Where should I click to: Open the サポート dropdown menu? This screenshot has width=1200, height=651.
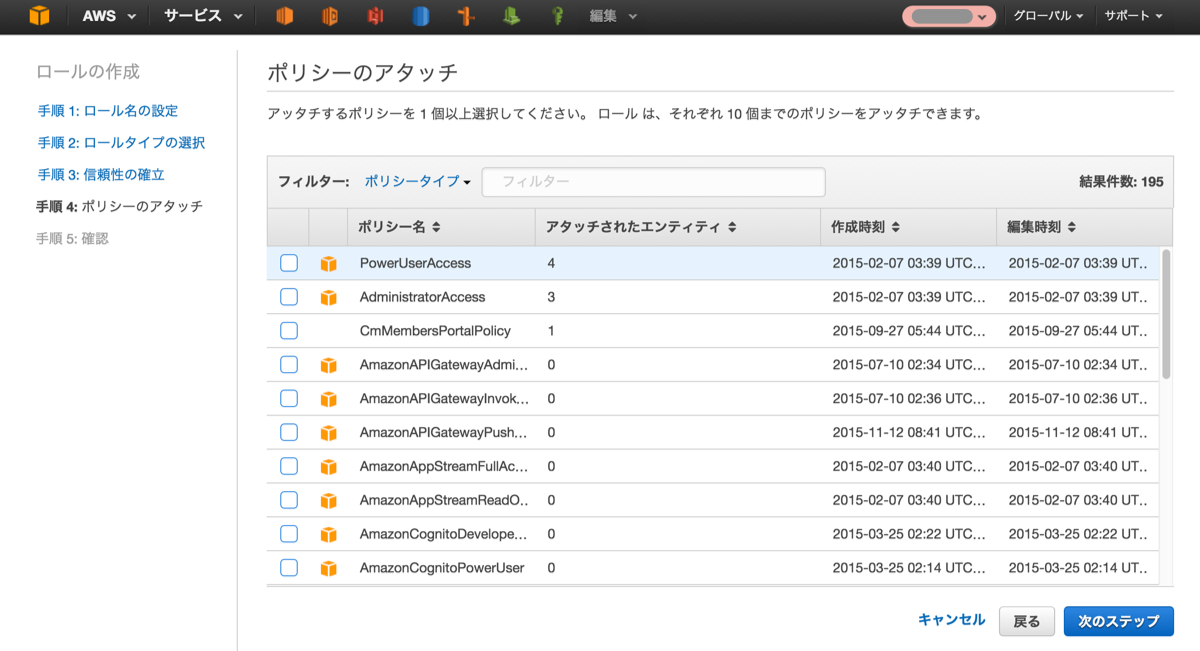click(1133, 16)
